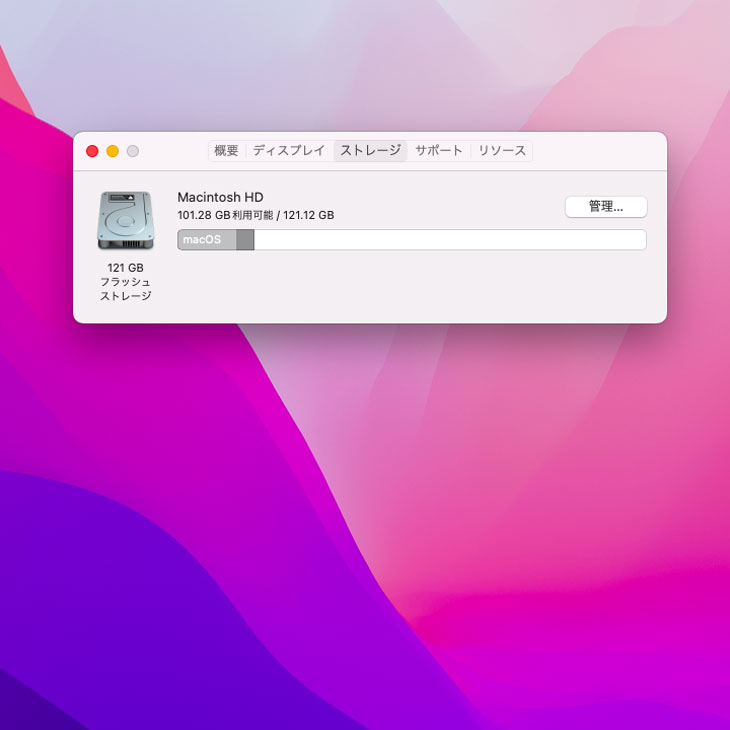The image size is (730, 730).
Task: Minimize the window with the yellow button
Action: [x=113, y=151]
